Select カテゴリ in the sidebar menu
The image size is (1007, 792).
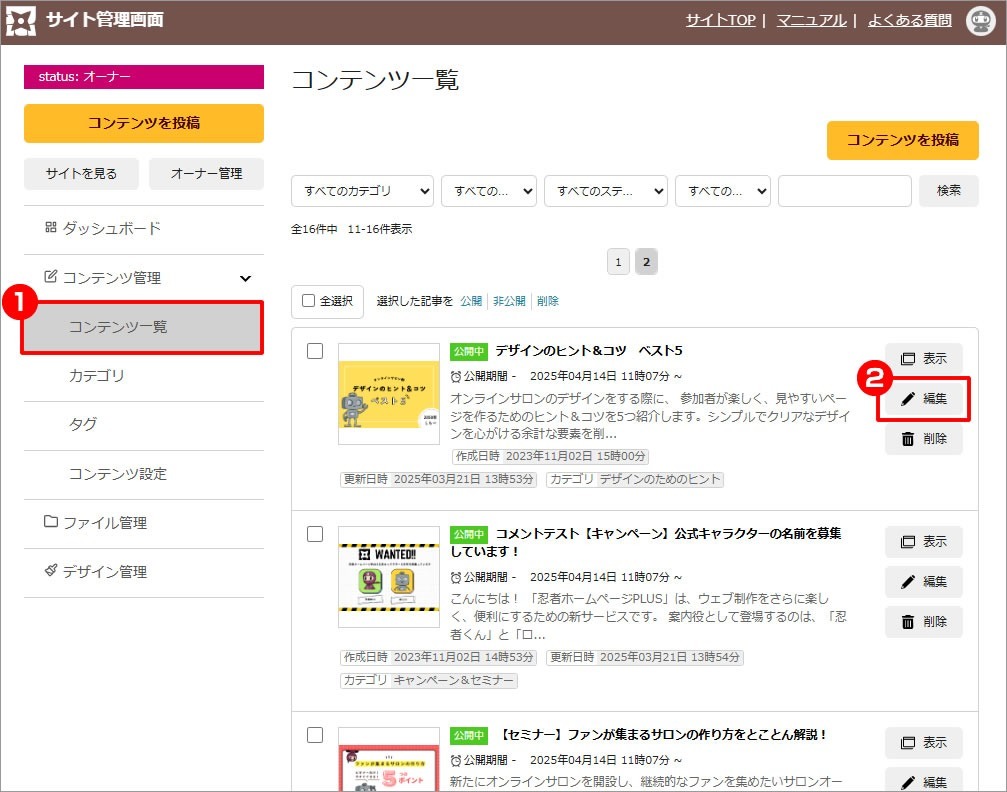pos(97,376)
